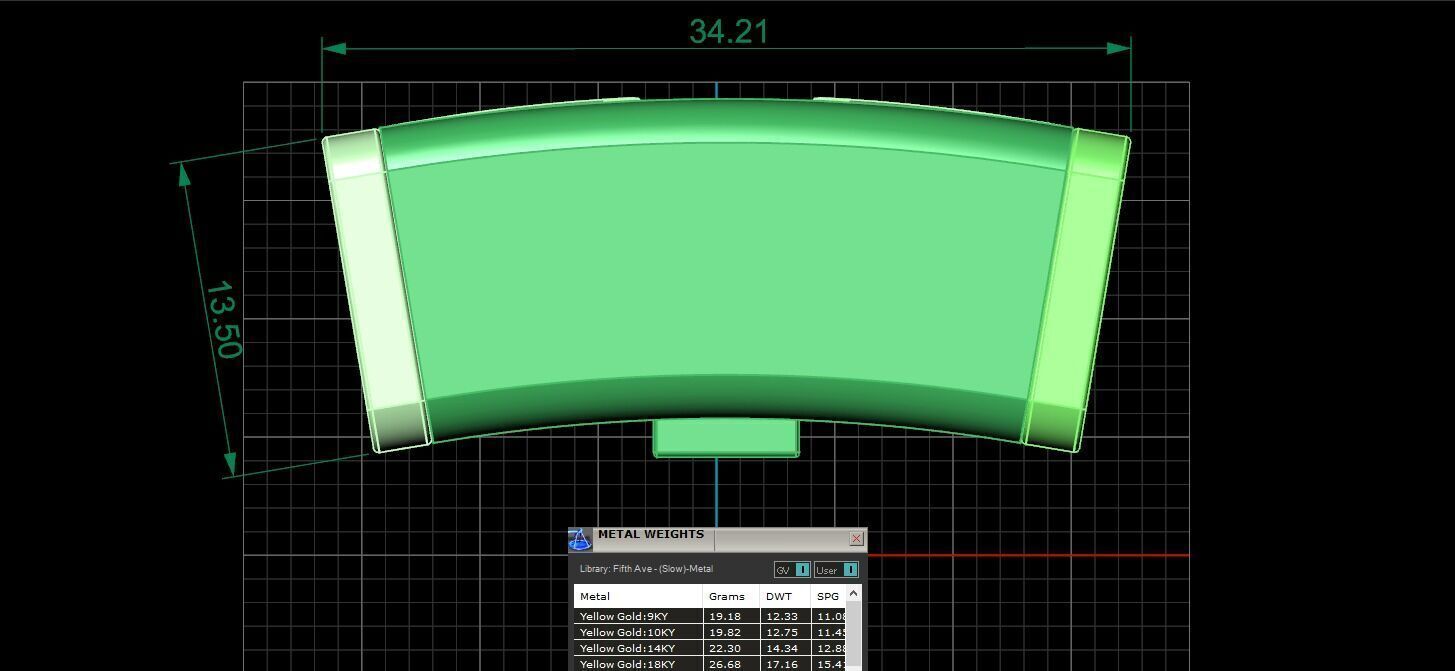Select the pale left end cap of the band
The height and width of the screenshot is (671, 1455).
click(377, 292)
